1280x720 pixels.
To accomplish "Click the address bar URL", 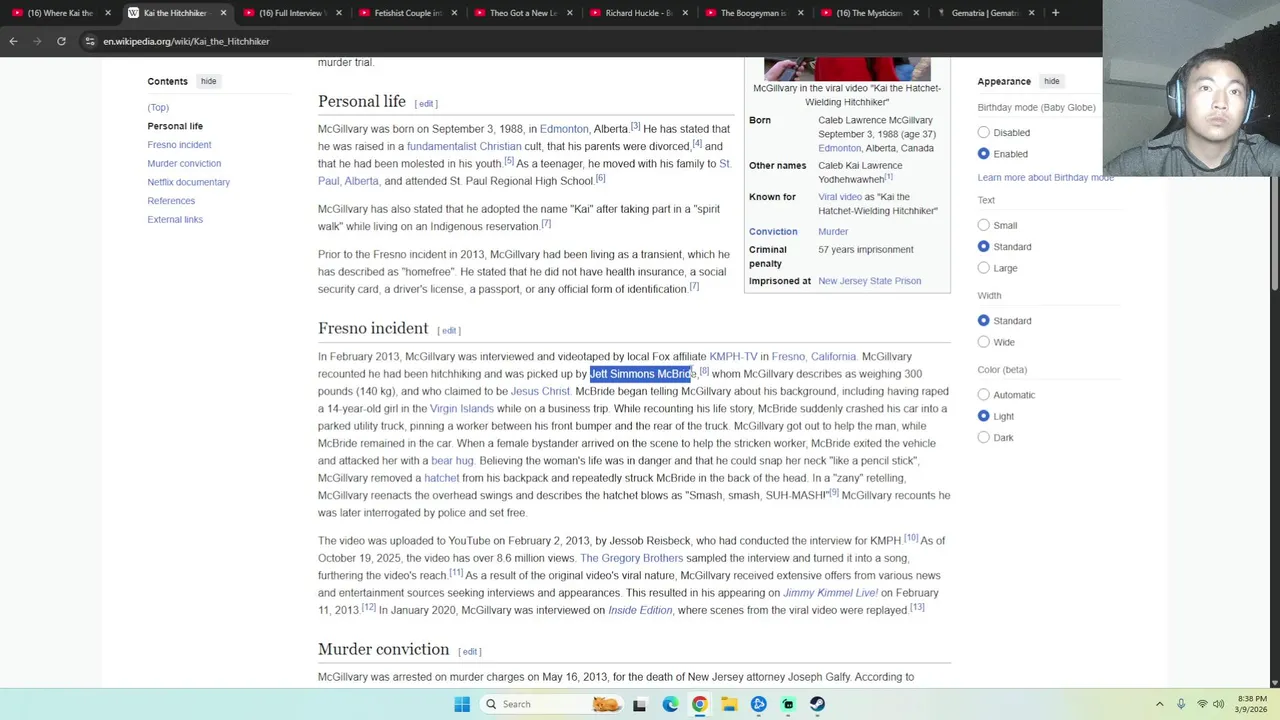I will (186, 41).
